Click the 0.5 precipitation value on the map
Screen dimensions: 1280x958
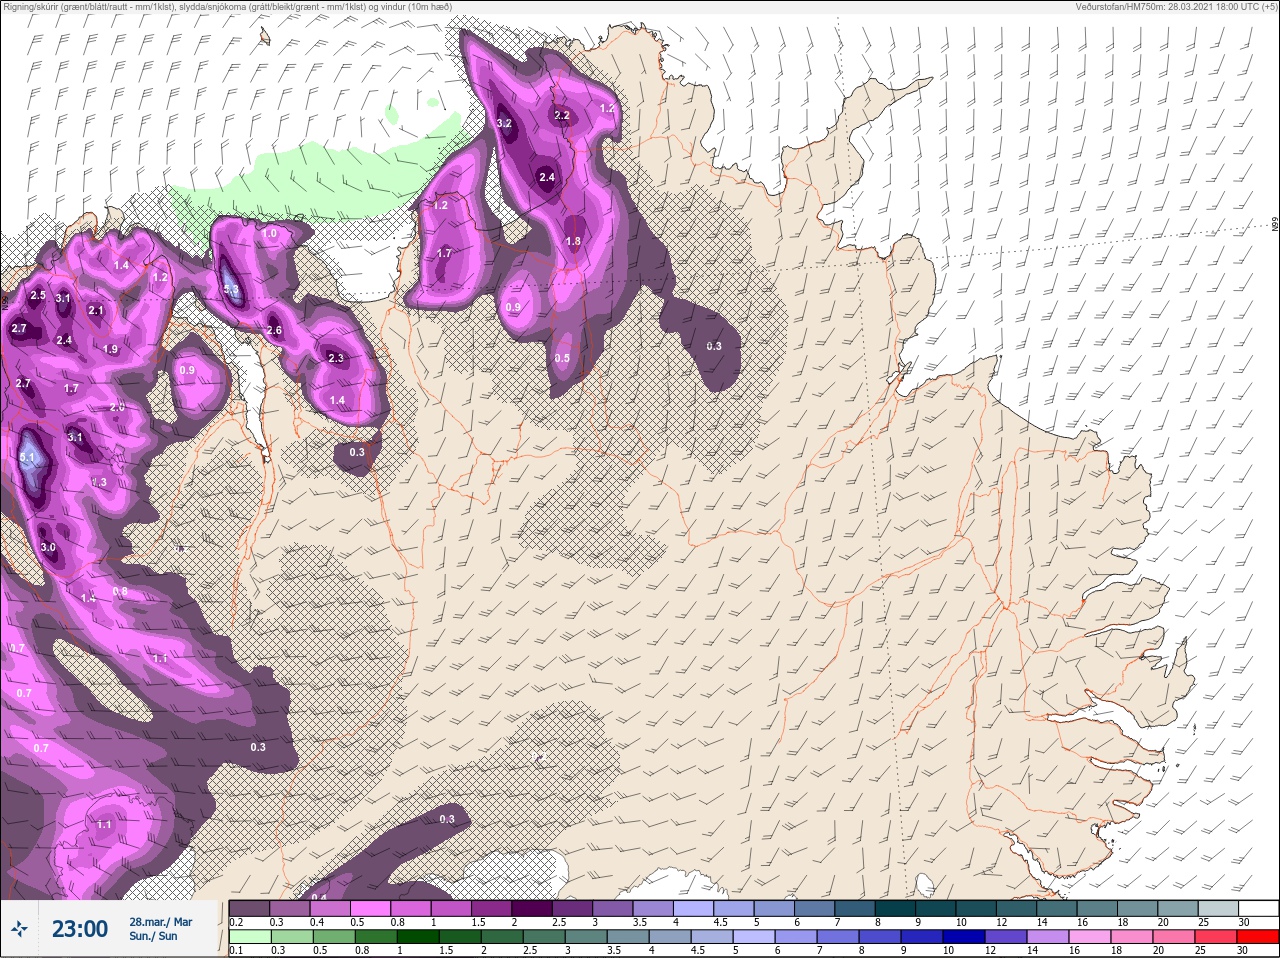point(562,358)
